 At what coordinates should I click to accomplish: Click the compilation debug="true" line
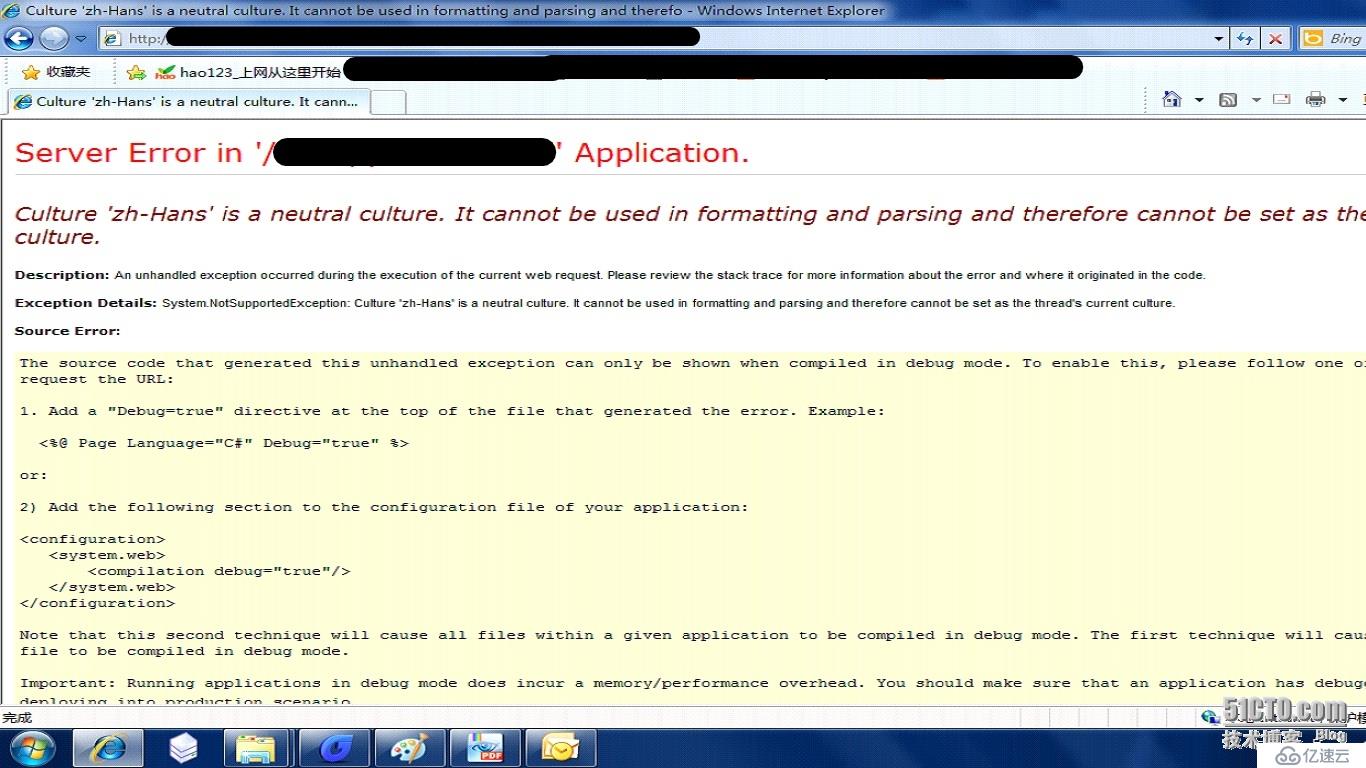click(x=219, y=571)
